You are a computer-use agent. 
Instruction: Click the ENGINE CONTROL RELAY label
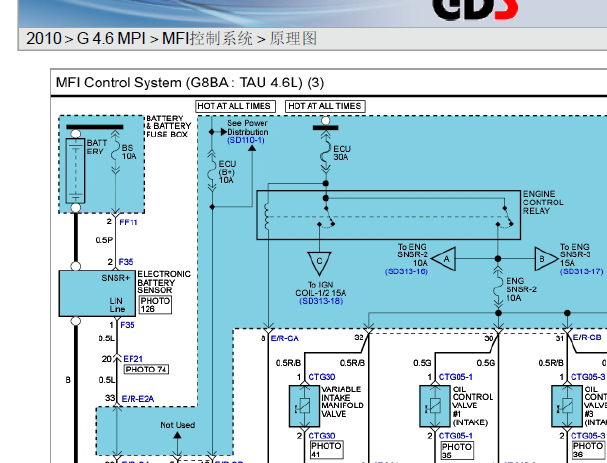(543, 202)
